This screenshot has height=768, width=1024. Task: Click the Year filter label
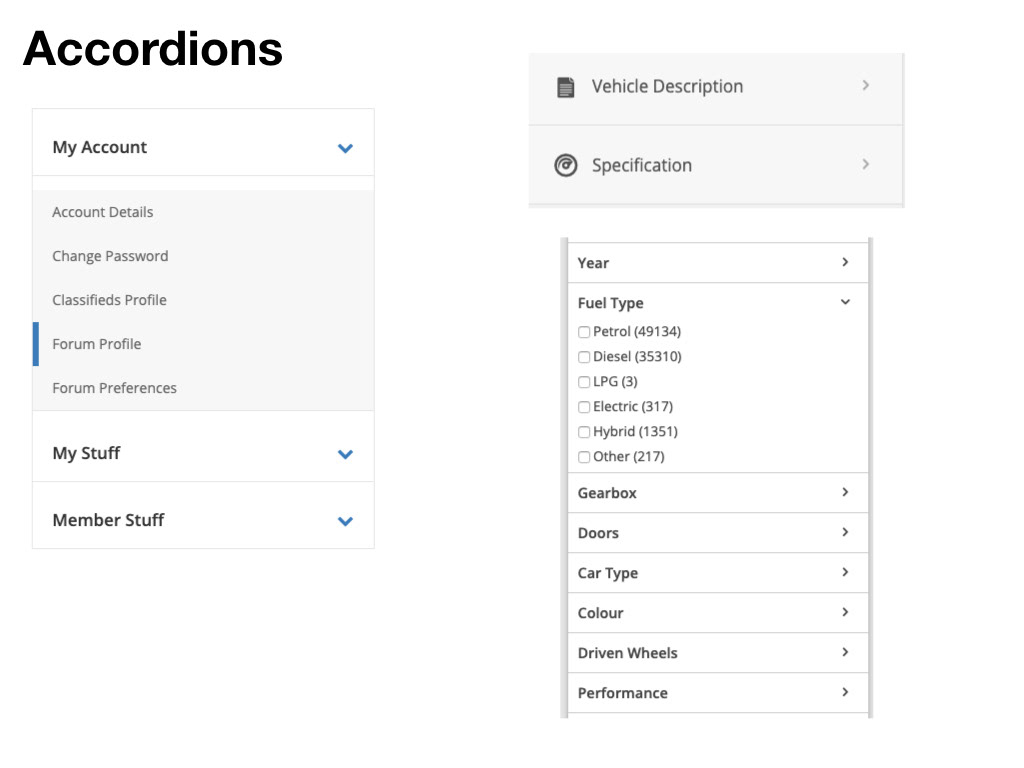[x=593, y=263]
